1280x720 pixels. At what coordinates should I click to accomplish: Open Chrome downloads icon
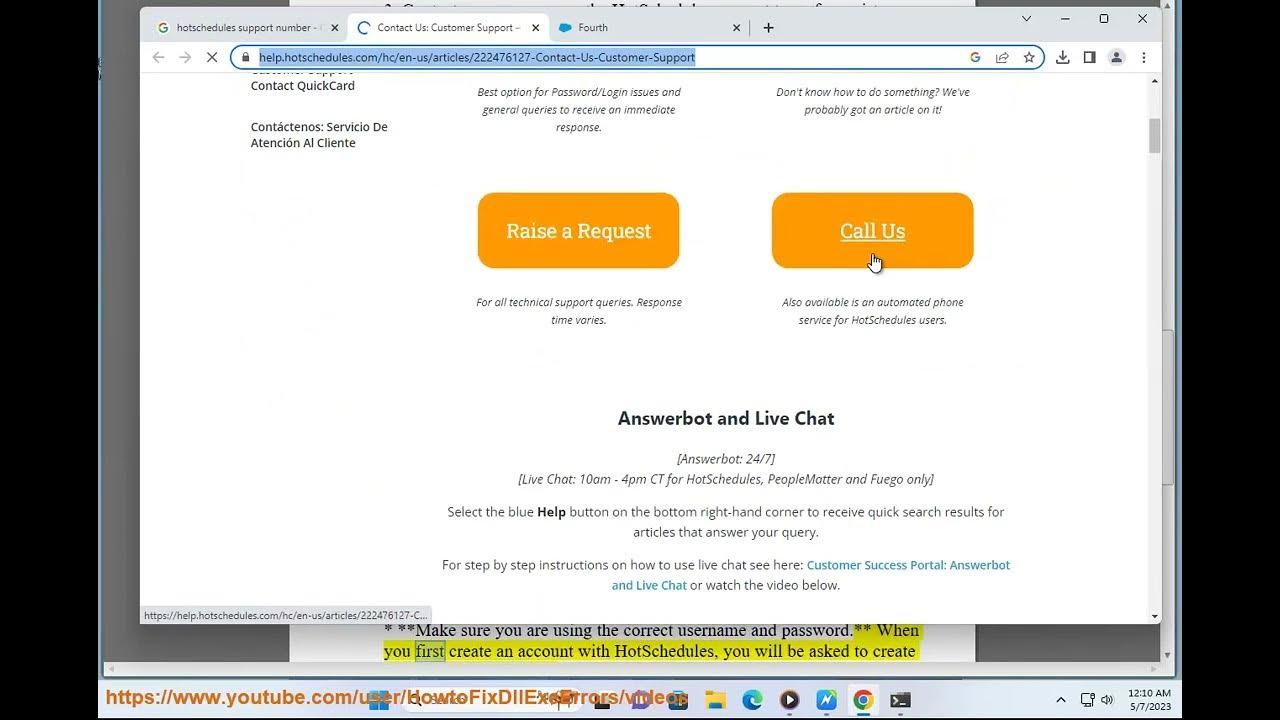click(1063, 58)
